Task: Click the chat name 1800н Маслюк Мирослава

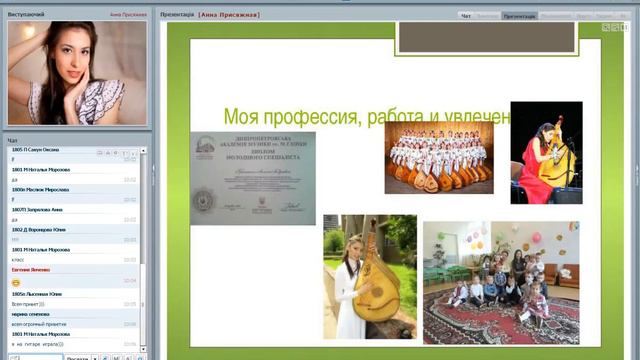Action: [40, 190]
